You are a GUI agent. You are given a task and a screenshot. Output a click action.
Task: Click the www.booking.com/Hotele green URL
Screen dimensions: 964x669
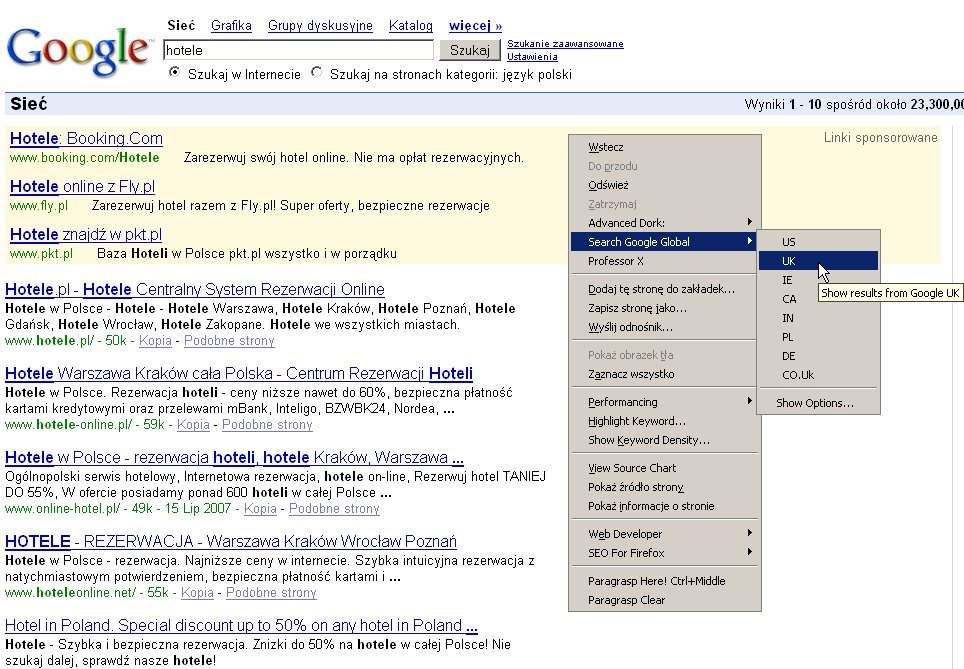coord(85,157)
